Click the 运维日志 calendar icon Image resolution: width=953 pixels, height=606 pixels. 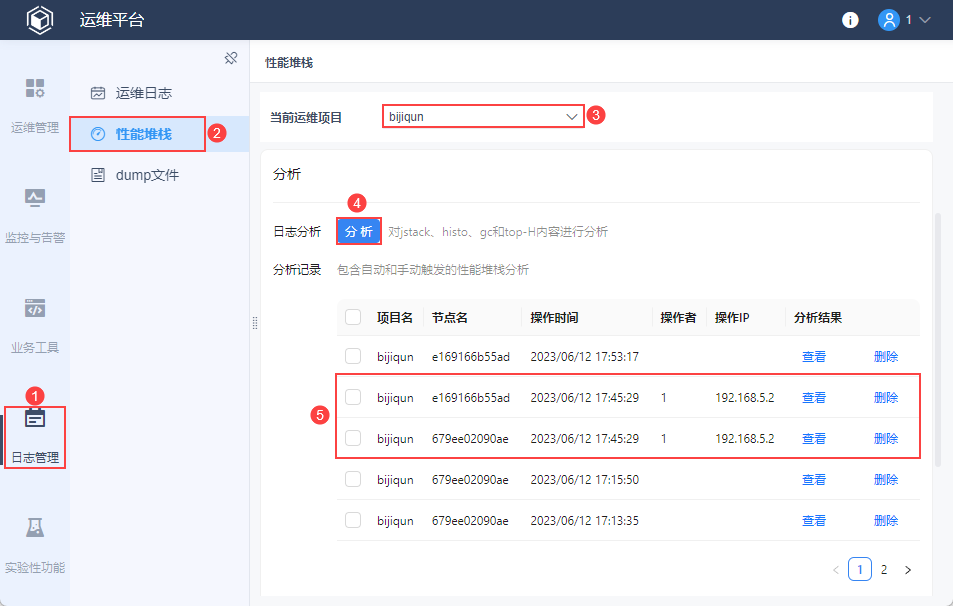coord(98,93)
